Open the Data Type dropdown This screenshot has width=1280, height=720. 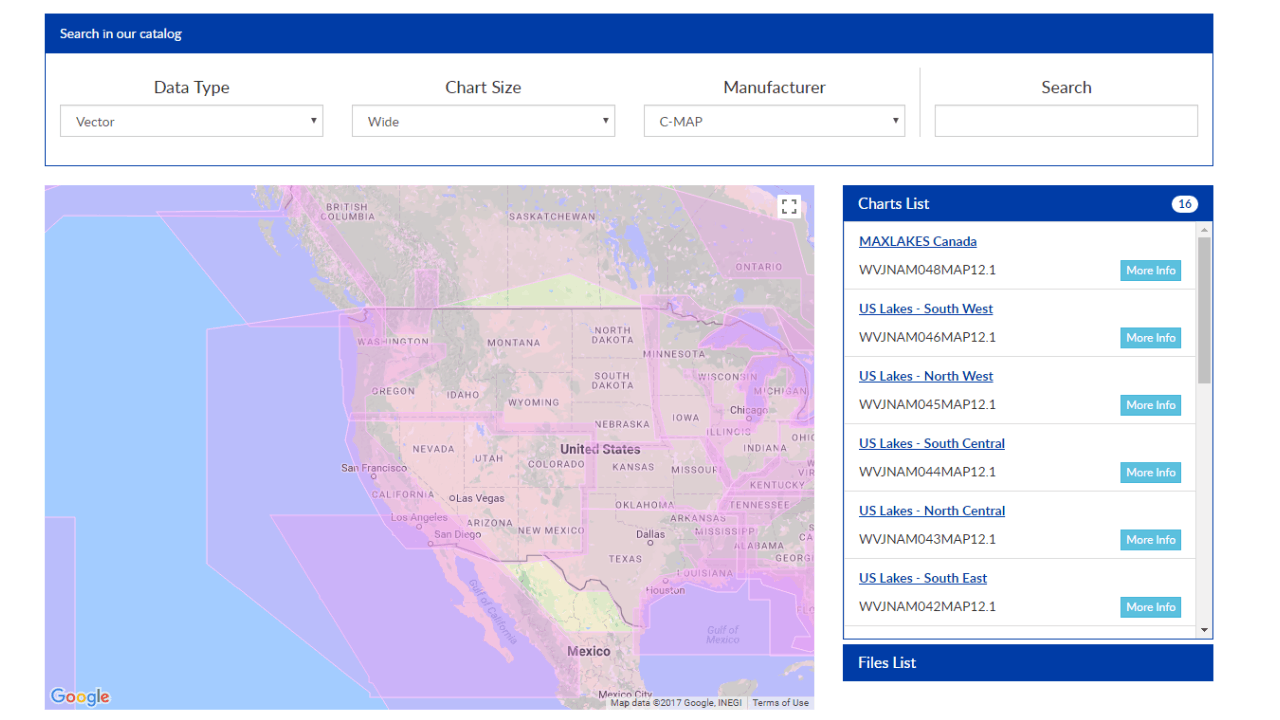point(191,121)
